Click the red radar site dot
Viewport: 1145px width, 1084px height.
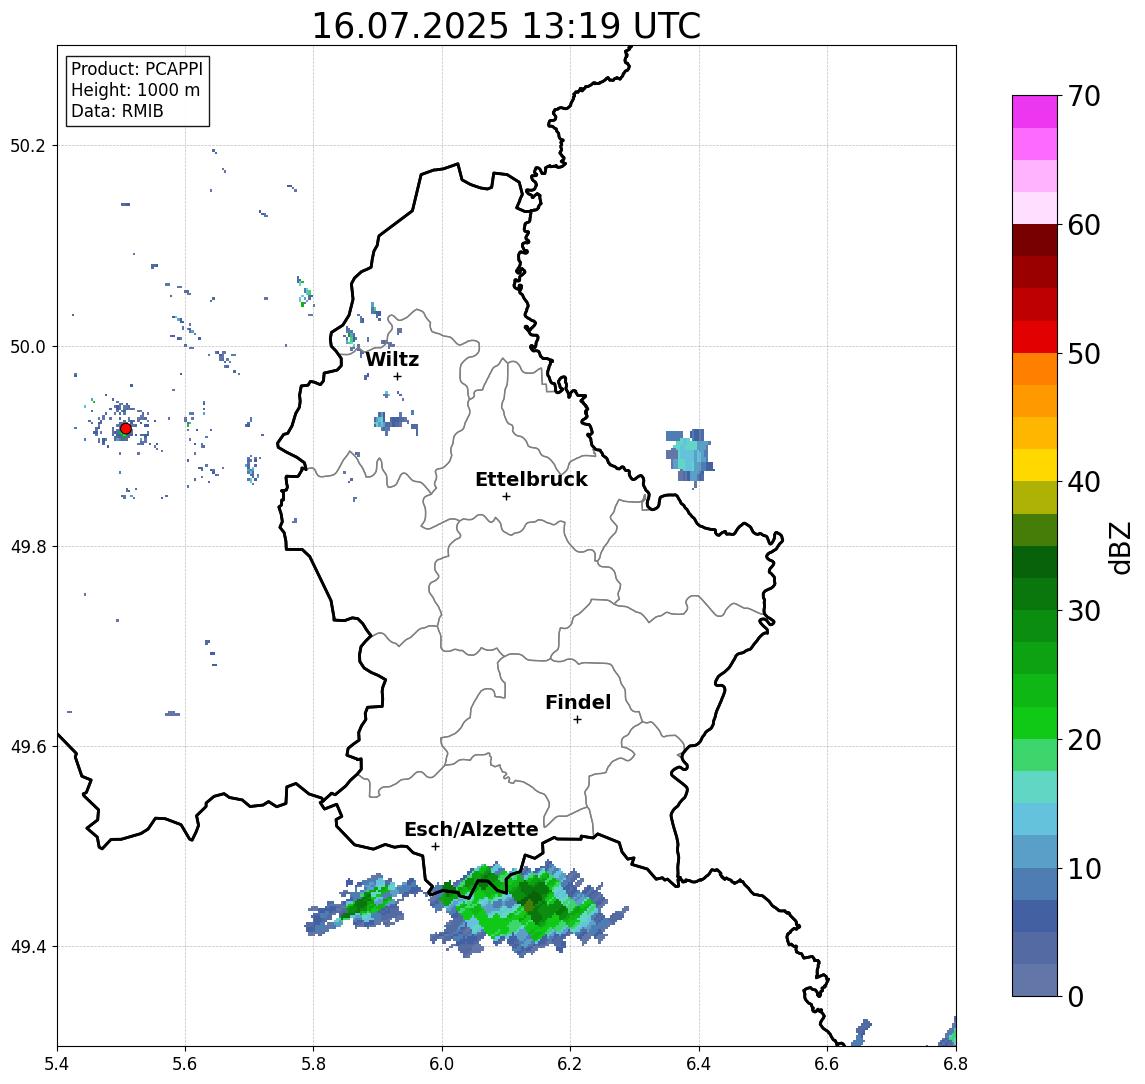(x=126, y=429)
